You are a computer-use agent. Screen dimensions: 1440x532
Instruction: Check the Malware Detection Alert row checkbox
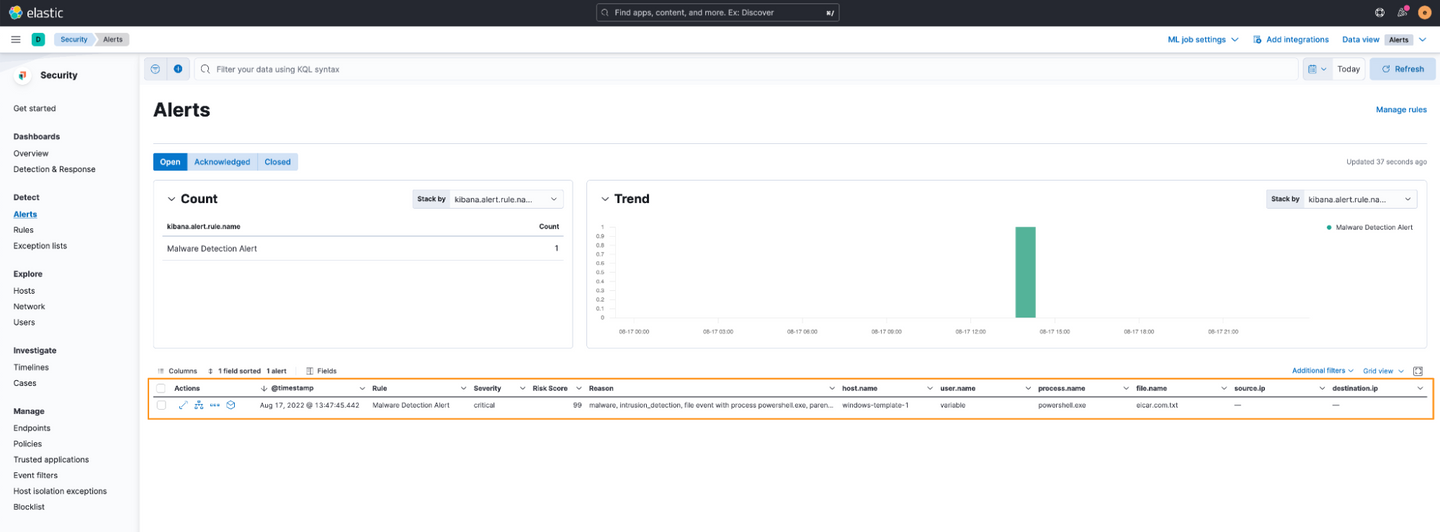pyautogui.click(x=161, y=405)
